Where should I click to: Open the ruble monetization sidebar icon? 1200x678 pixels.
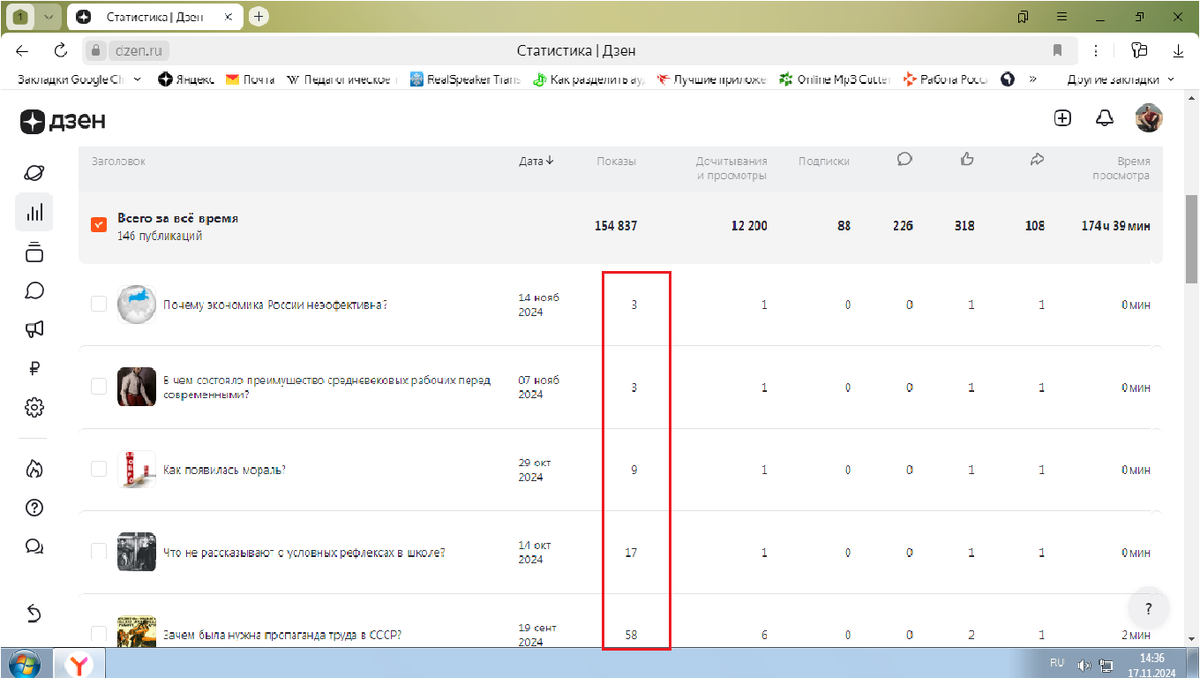(x=34, y=368)
